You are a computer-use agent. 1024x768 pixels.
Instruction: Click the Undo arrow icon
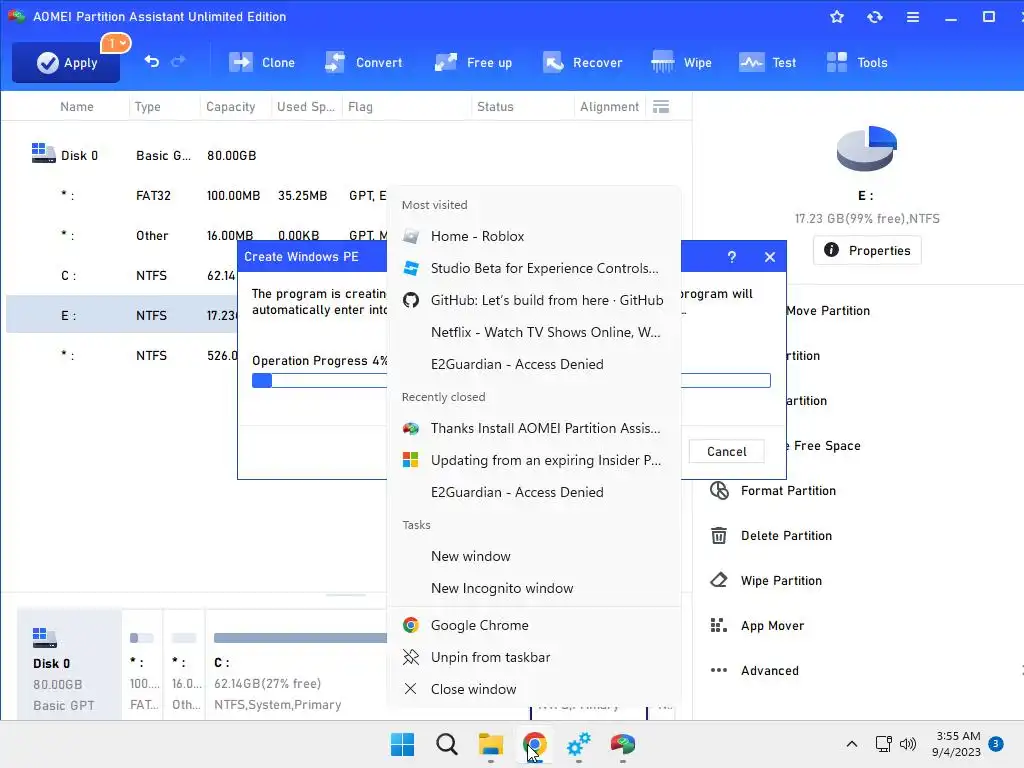pyautogui.click(x=152, y=61)
